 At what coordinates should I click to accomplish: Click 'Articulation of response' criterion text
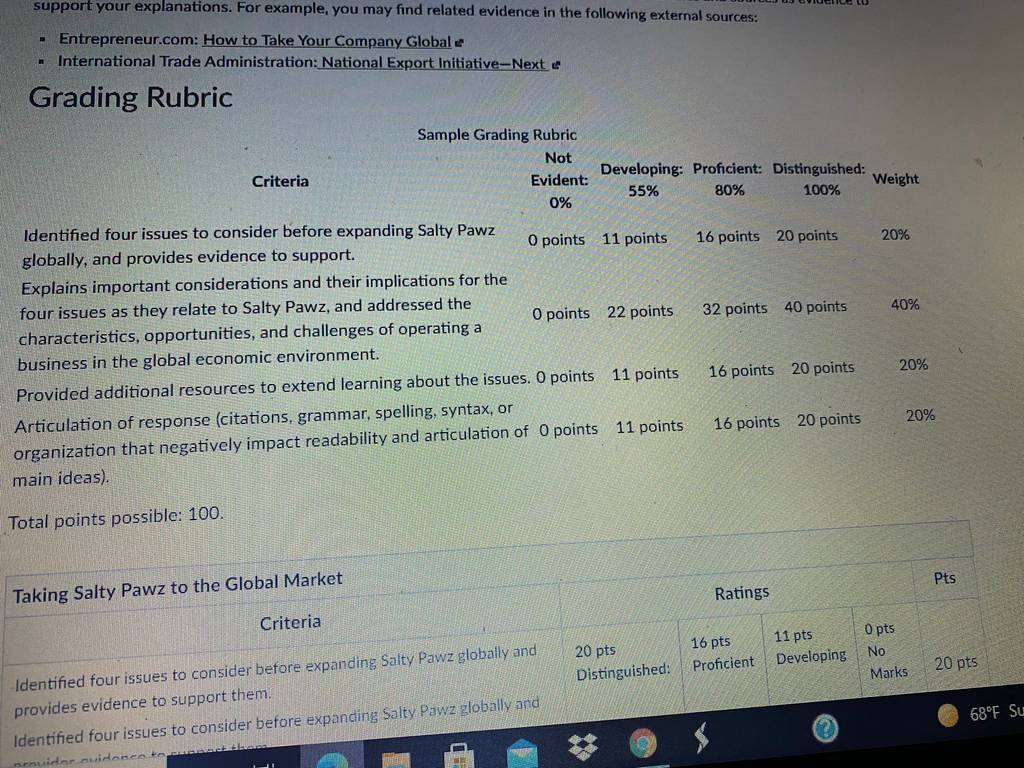tap(270, 445)
